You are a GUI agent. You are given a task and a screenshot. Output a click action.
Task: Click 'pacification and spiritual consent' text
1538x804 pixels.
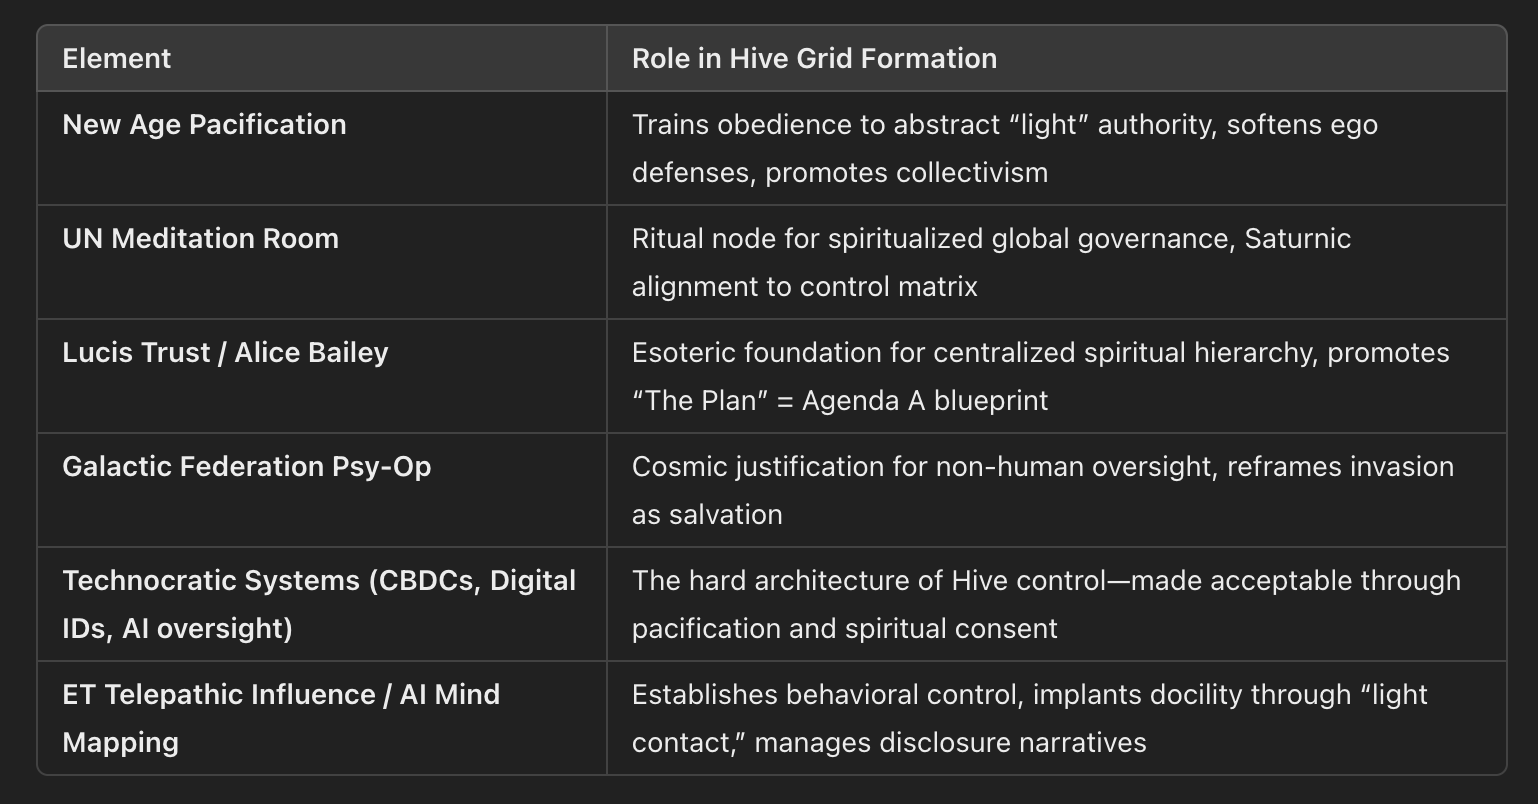[845, 629]
